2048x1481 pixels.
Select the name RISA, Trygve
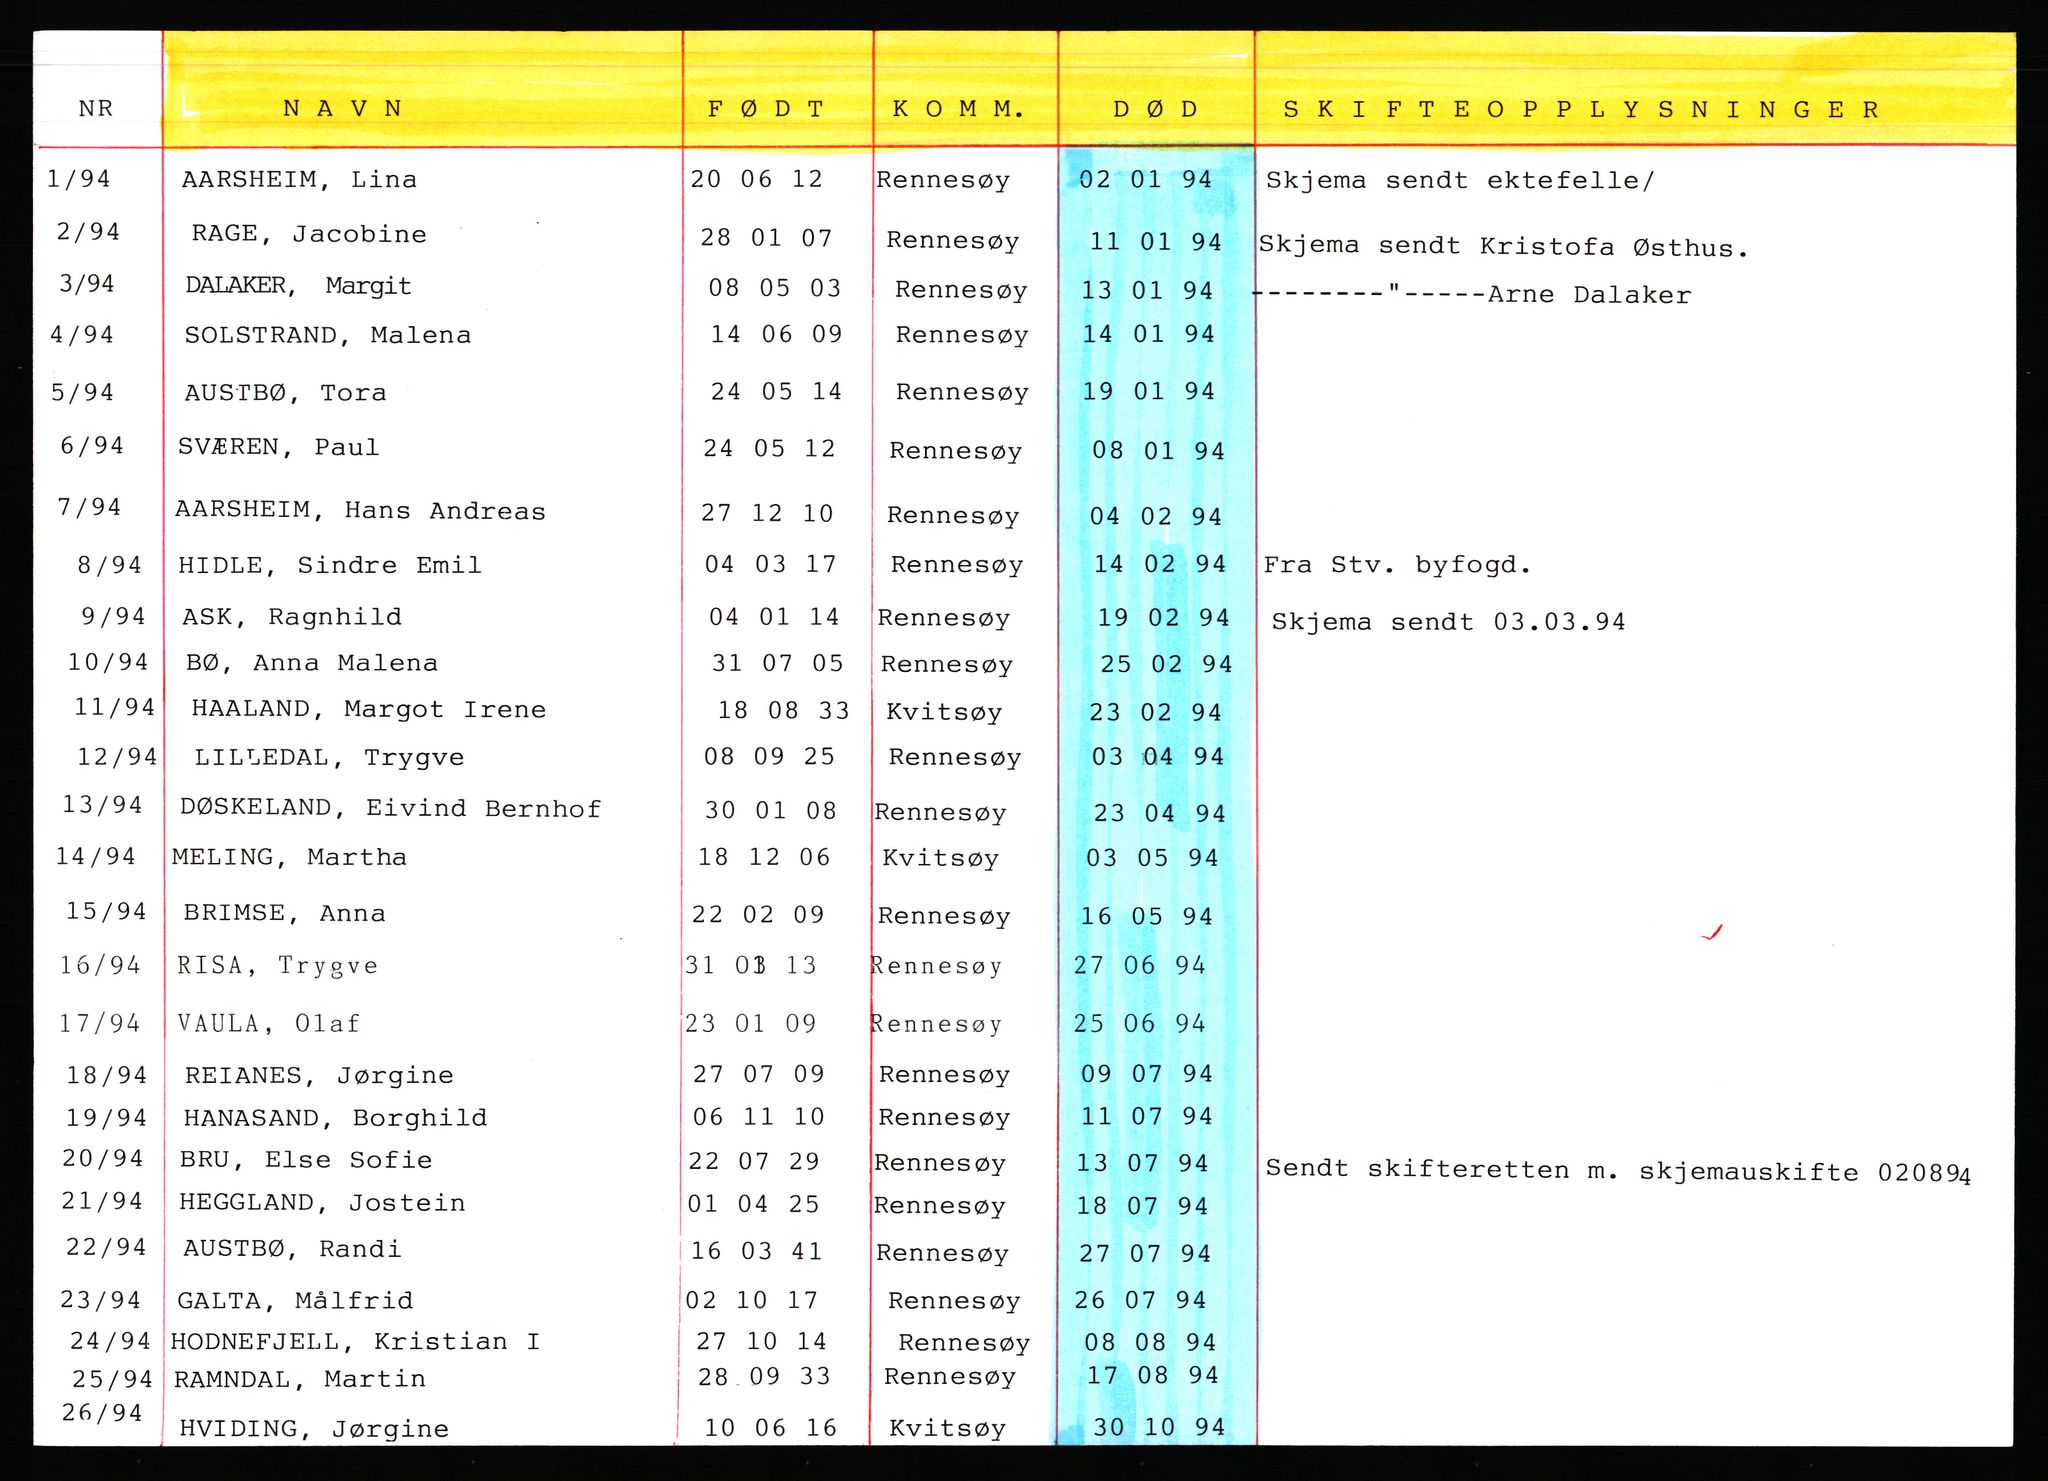[x=278, y=965]
